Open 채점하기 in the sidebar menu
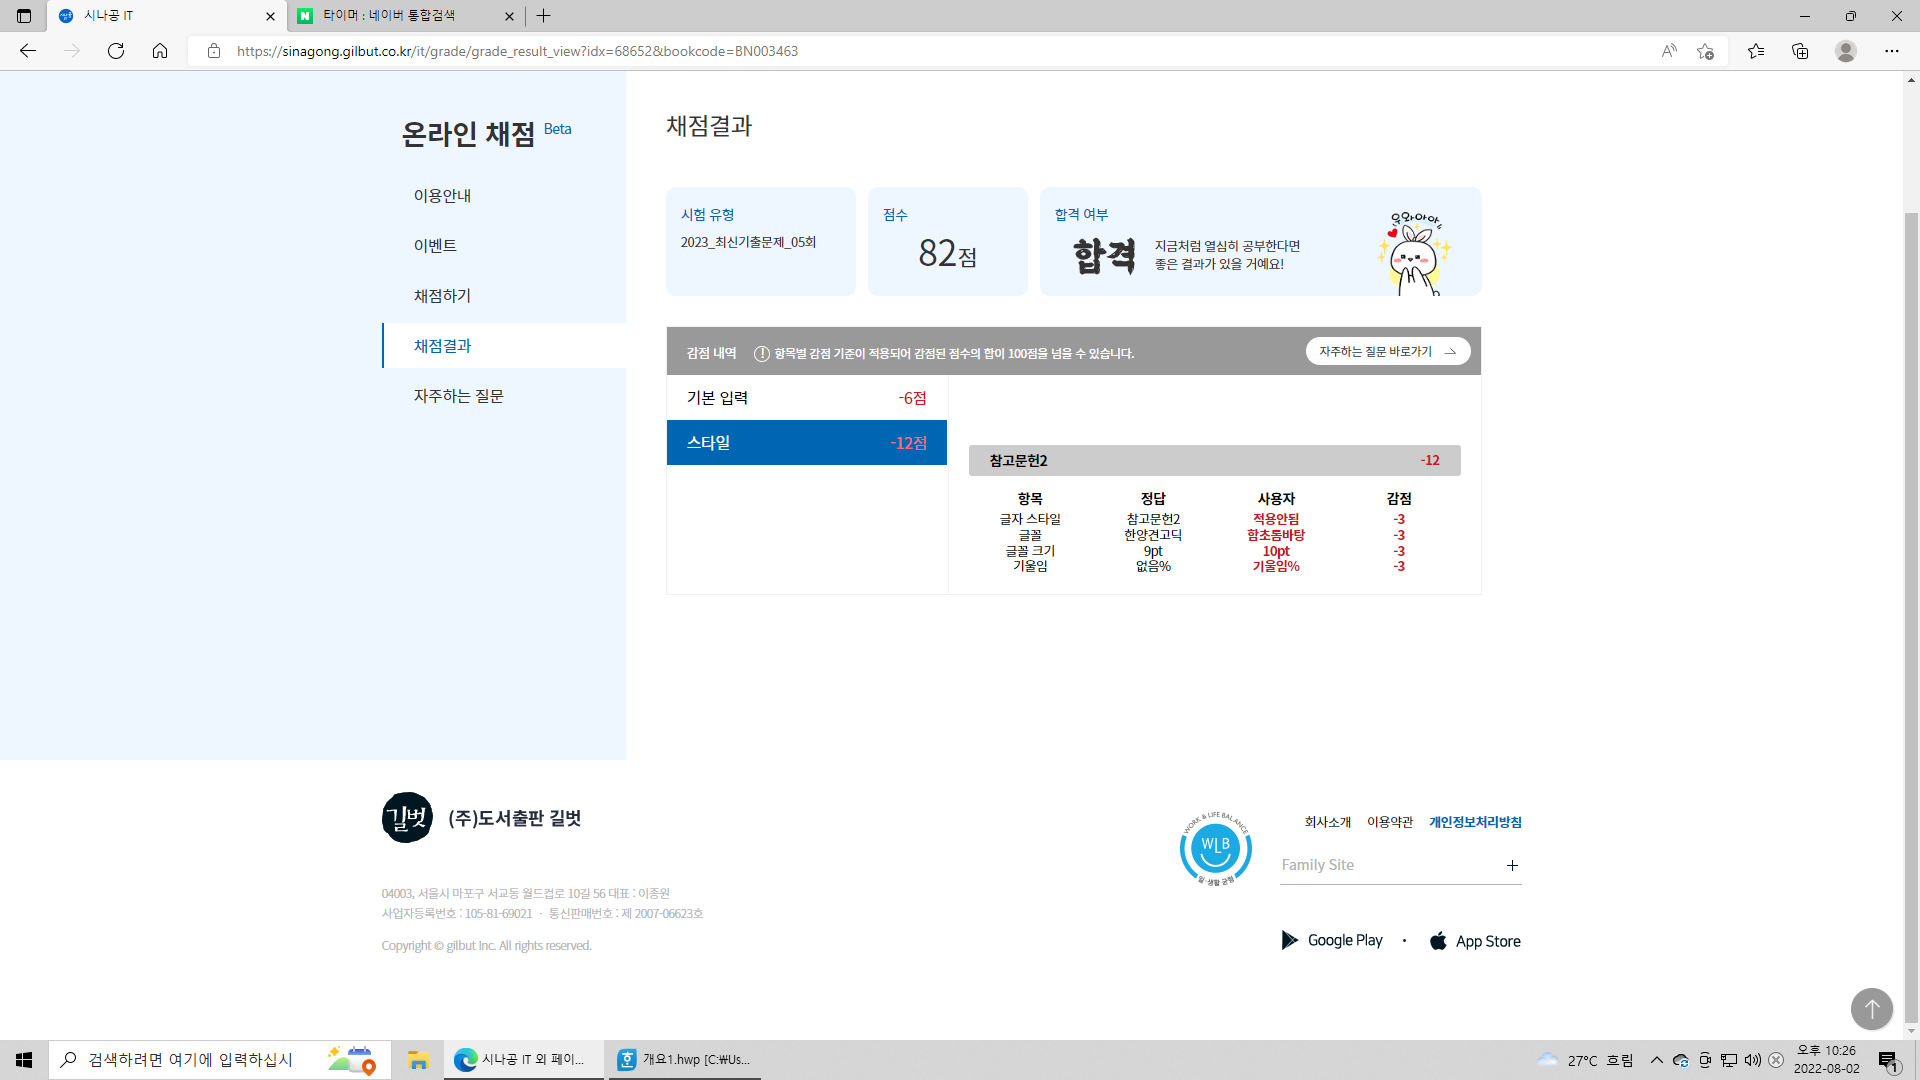This screenshot has height=1080, width=1920. point(442,296)
